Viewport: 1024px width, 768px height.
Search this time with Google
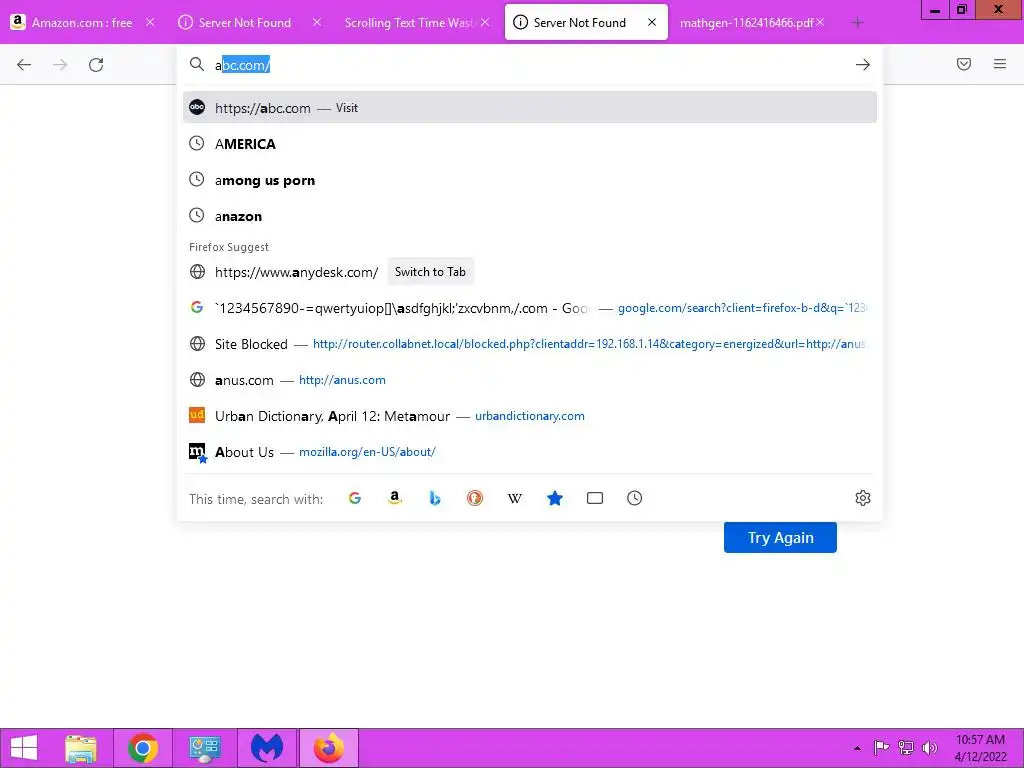tap(355, 498)
